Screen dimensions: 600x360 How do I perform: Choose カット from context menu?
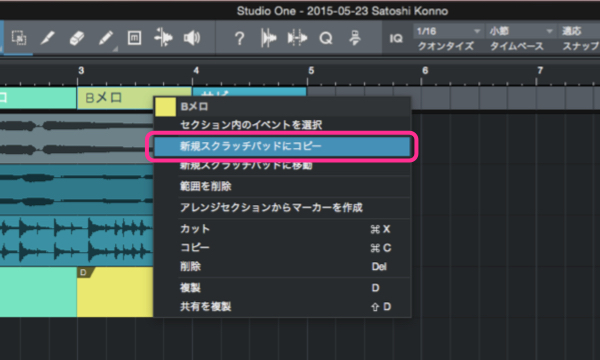click(x=282, y=229)
